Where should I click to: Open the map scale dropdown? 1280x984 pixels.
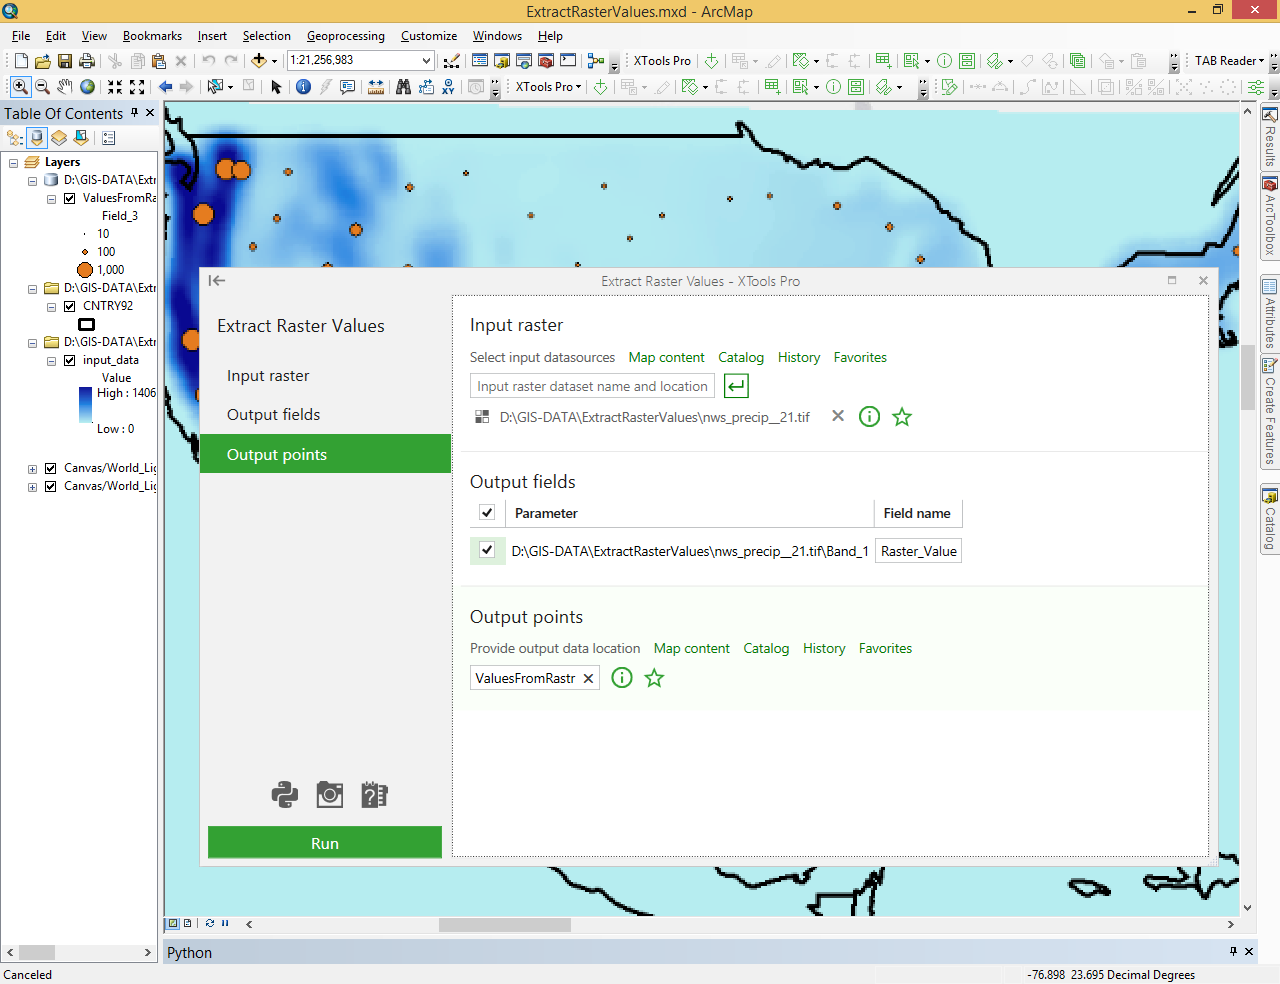426,61
